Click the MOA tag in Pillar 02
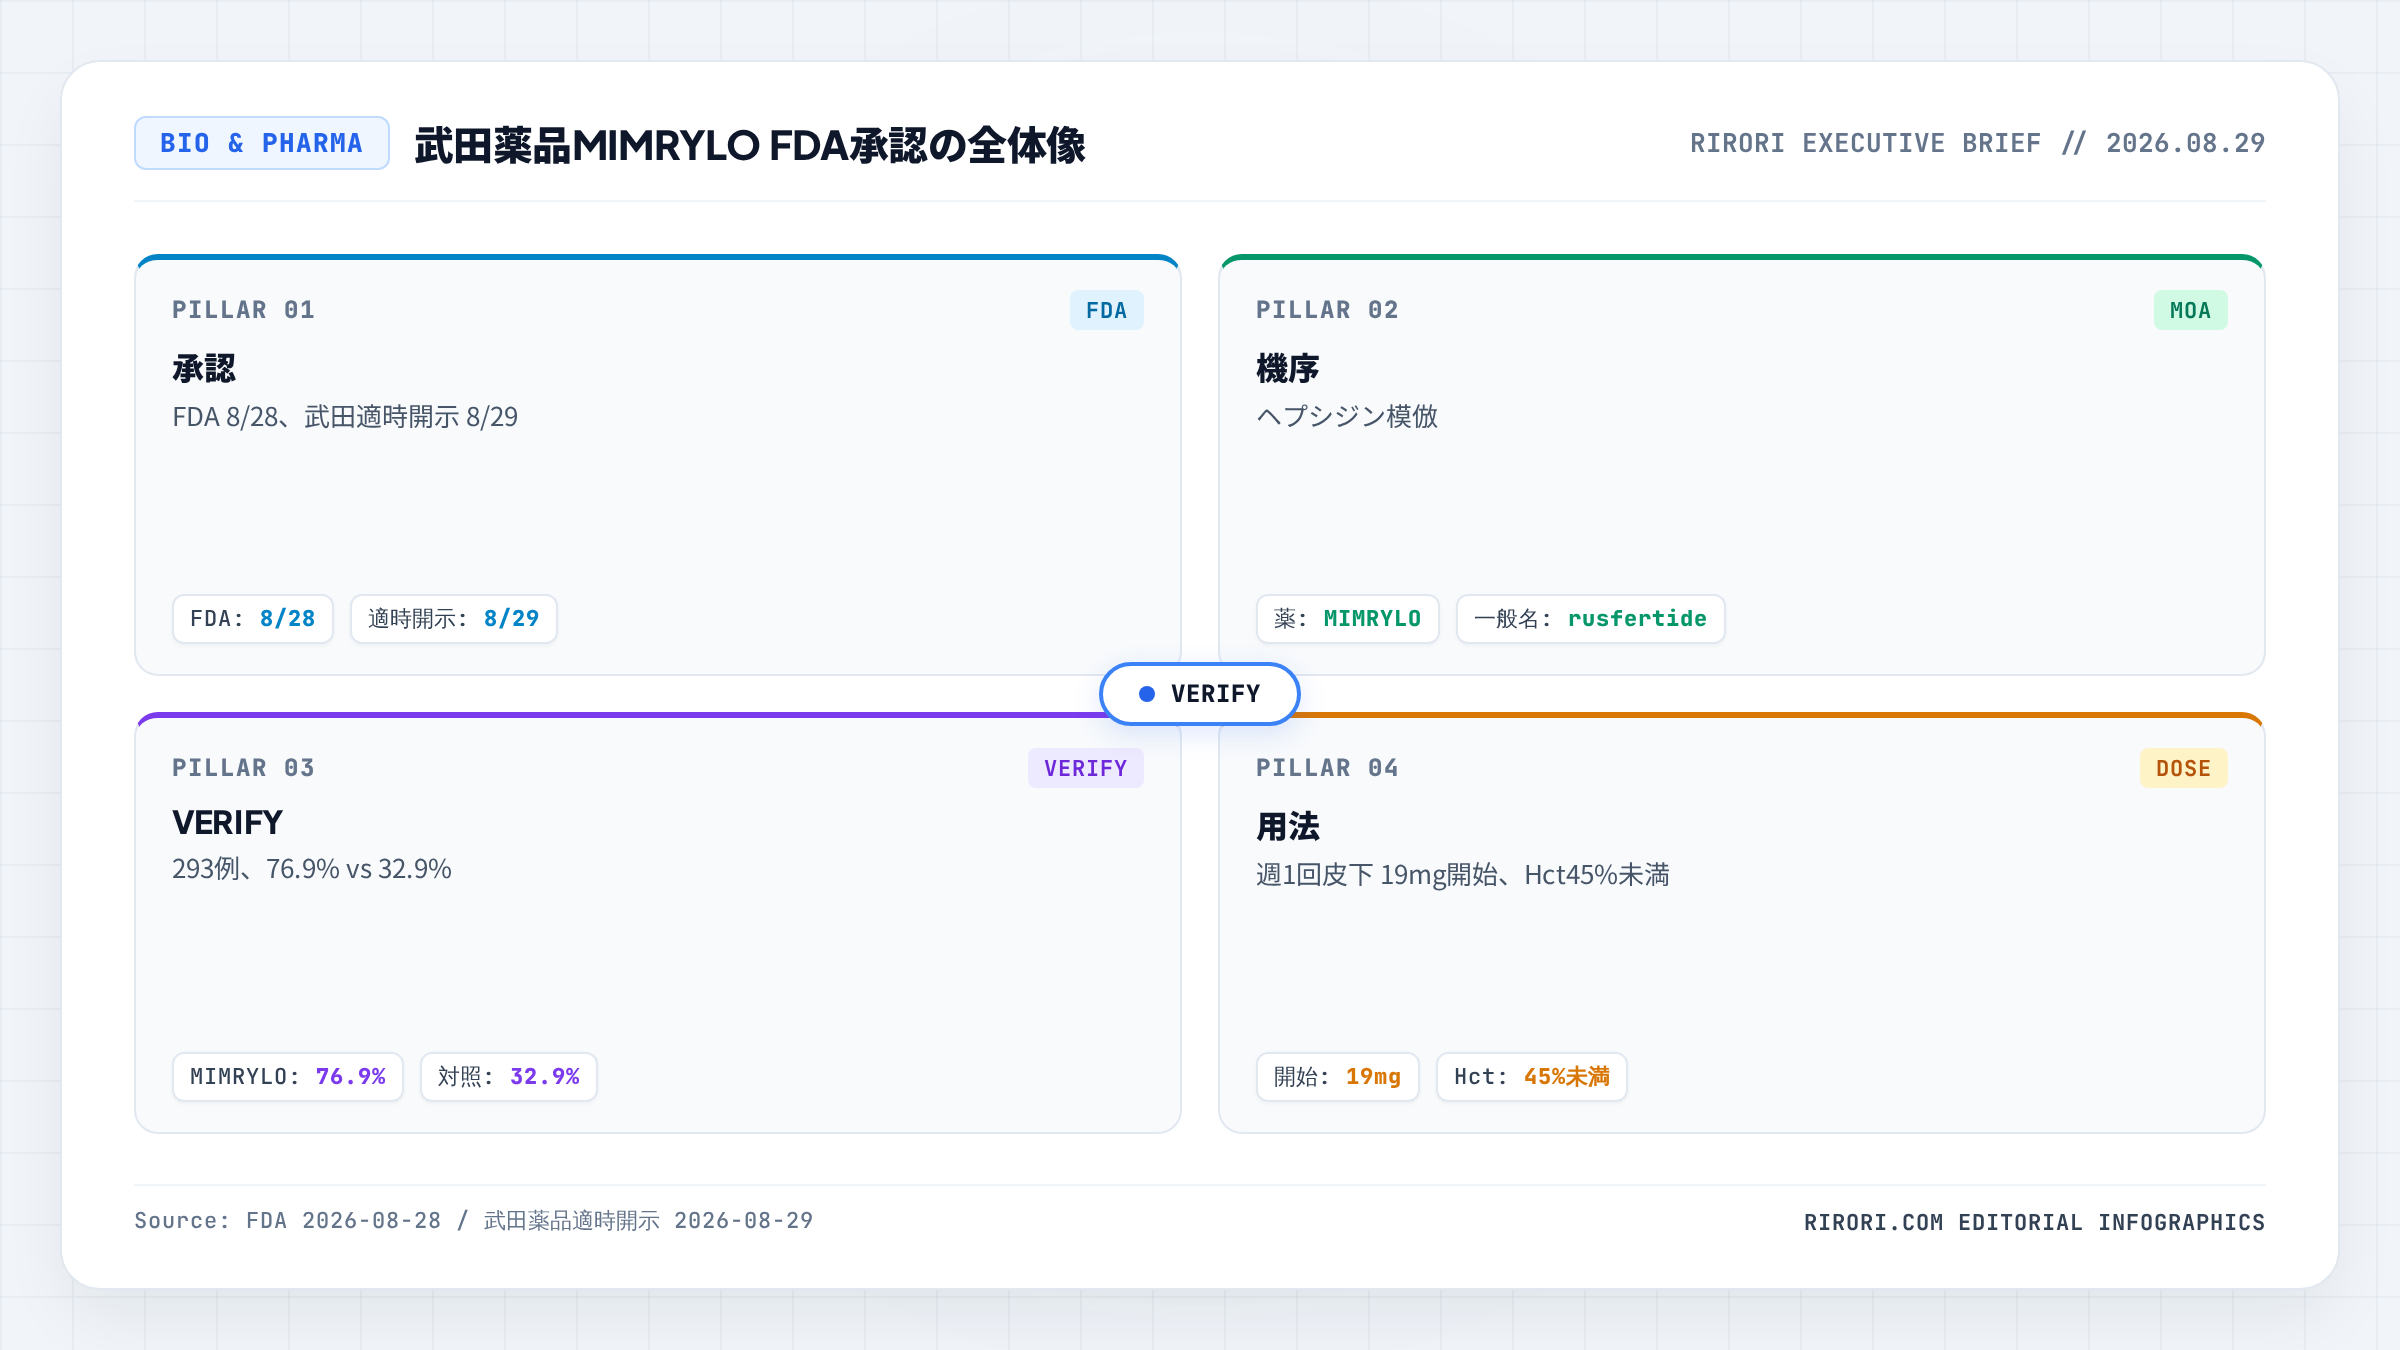This screenshot has width=2400, height=1350. (x=2190, y=310)
